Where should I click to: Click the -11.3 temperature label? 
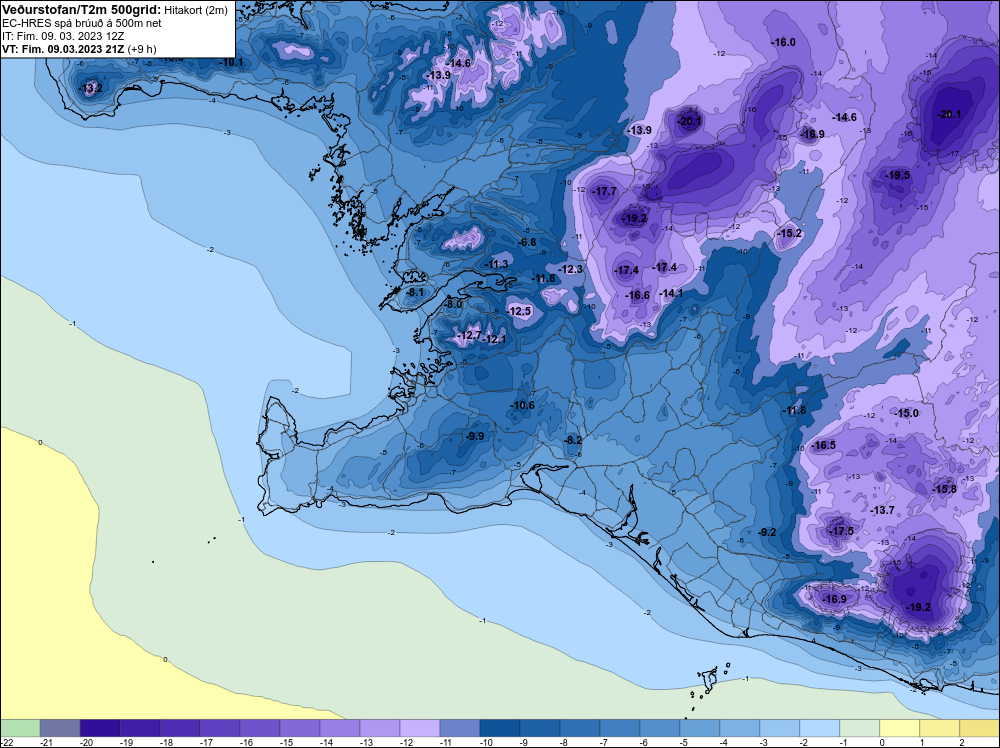pyautogui.click(x=496, y=264)
